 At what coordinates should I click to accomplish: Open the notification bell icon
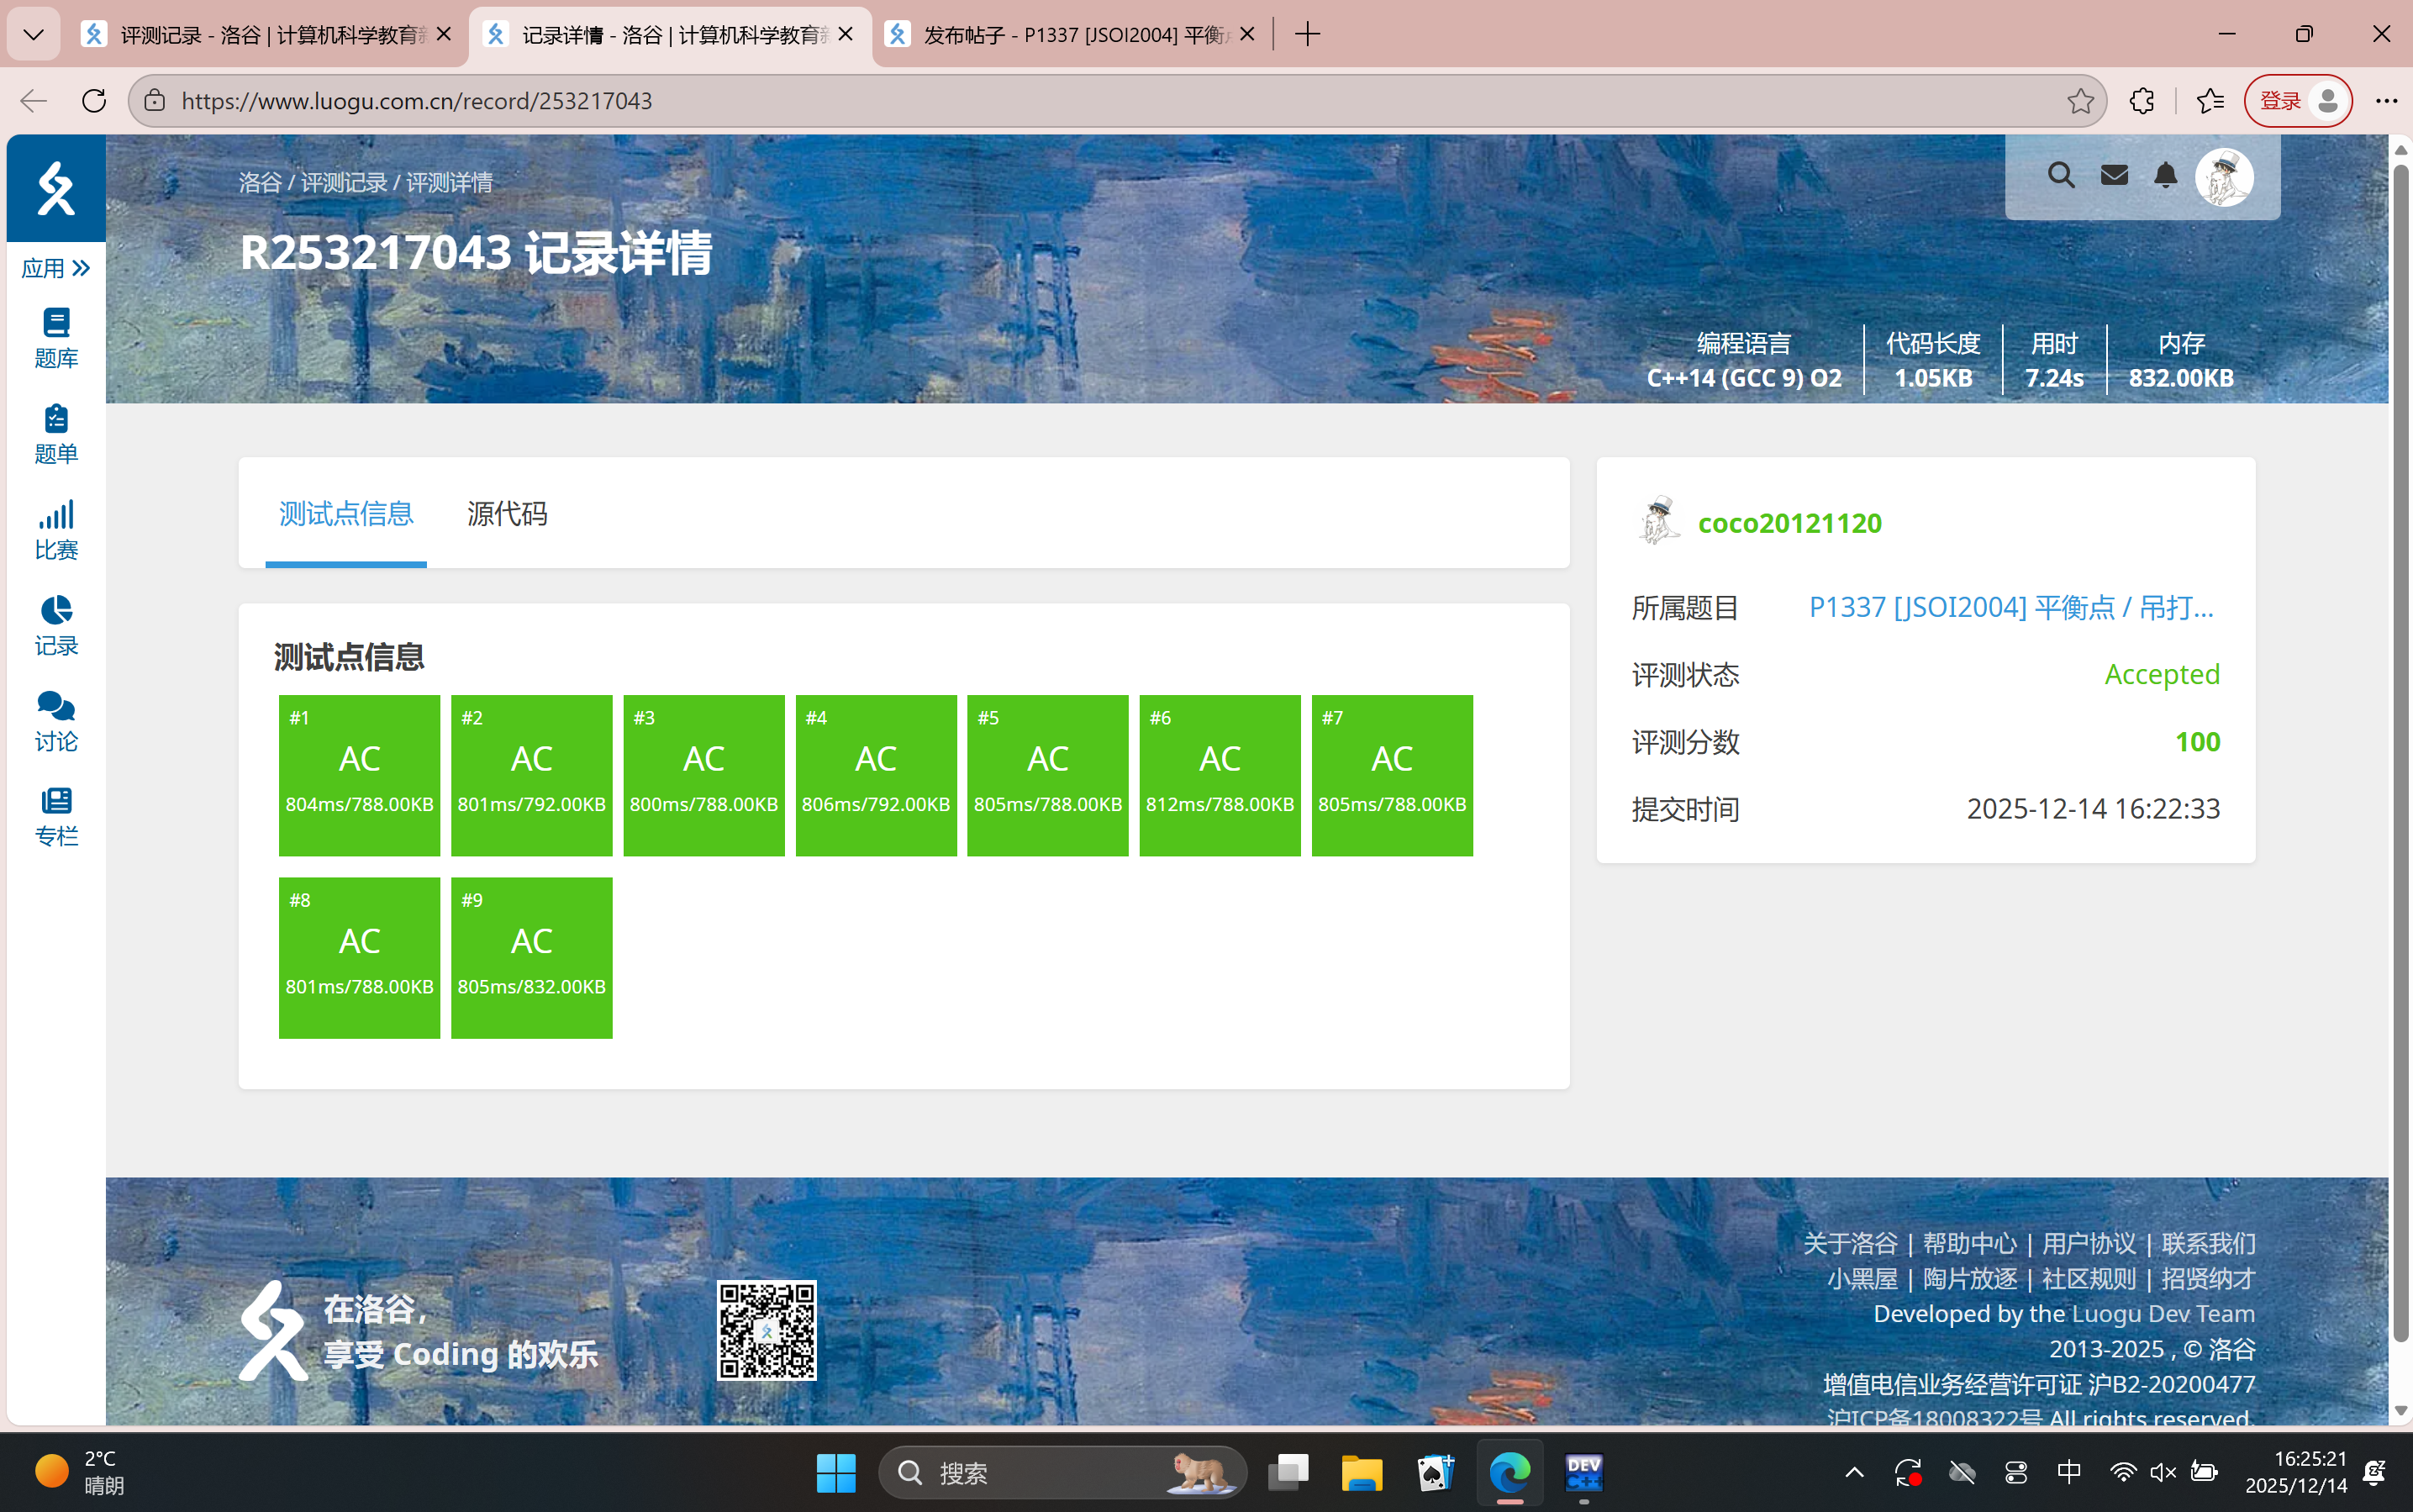click(2166, 175)
